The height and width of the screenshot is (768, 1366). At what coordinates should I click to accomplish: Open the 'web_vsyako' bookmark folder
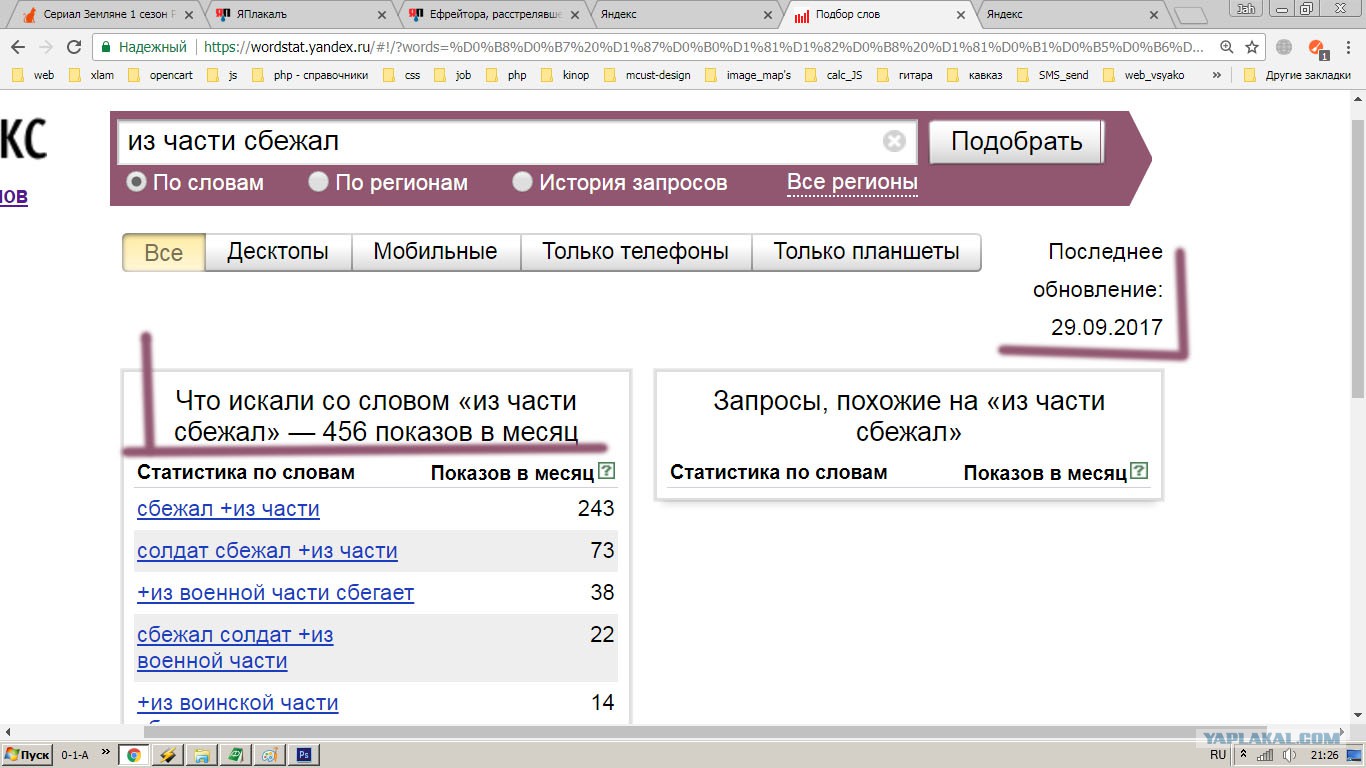tap(1144, 75)
